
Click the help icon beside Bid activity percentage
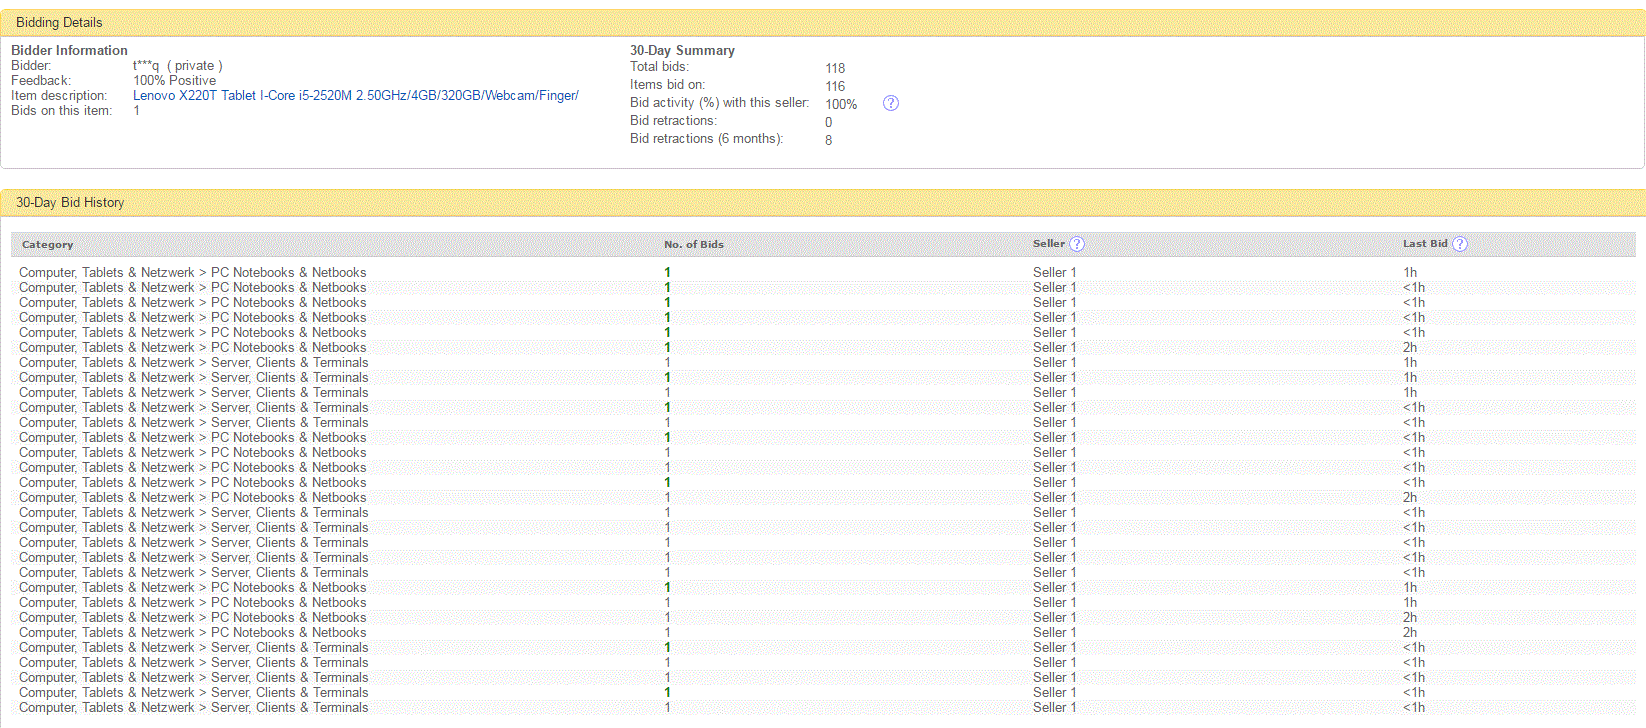(x=890, y=103)
